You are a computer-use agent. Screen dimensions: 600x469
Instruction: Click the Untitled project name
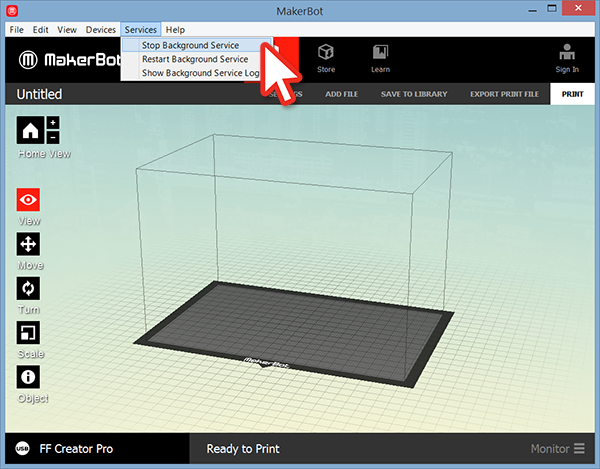[x=39, y=94]
